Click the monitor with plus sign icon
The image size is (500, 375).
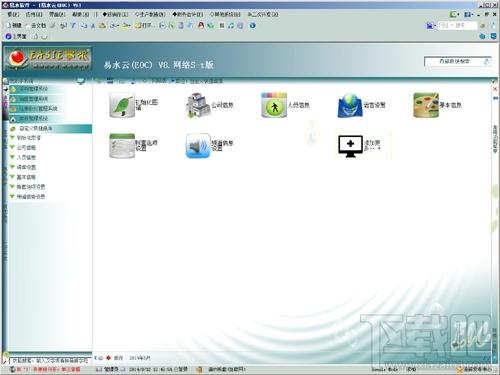[x=350, y=146]
